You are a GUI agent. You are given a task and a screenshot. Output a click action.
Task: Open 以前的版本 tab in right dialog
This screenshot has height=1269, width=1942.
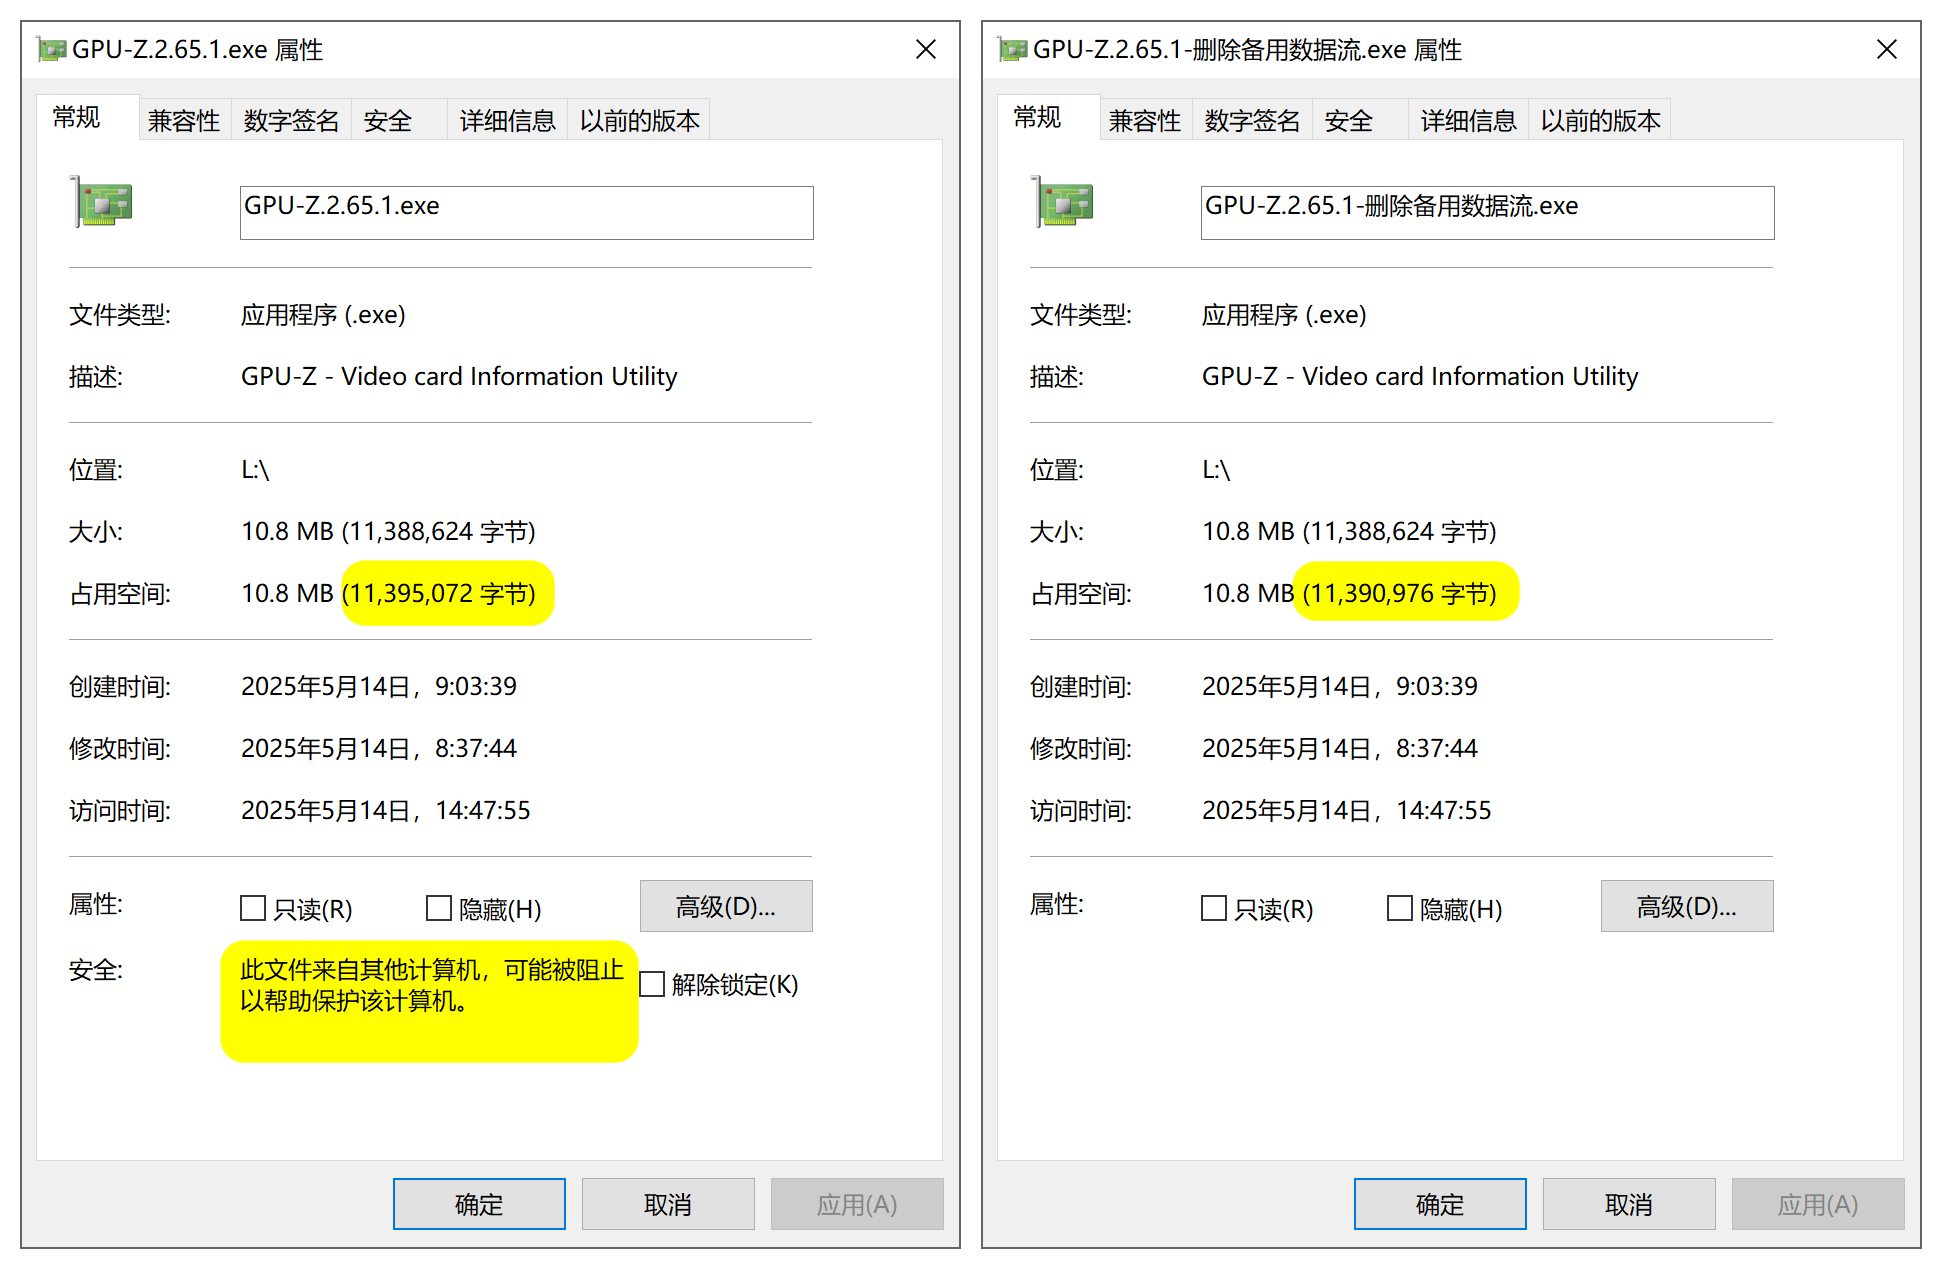[x=1600, y=120]
